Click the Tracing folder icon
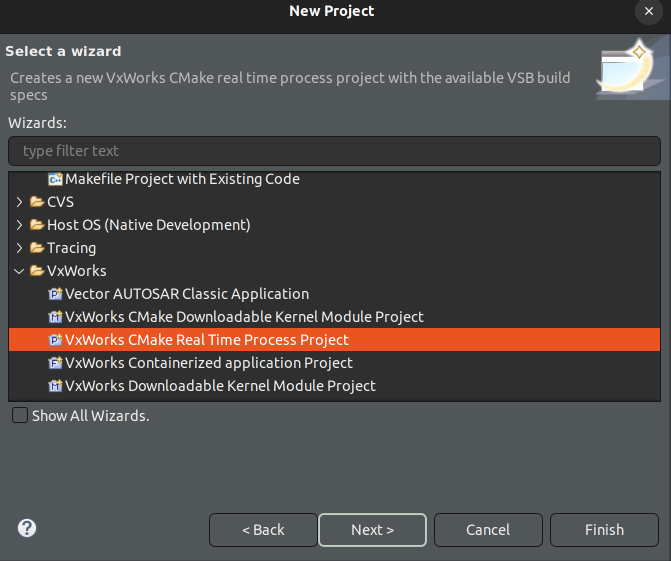This screenshot has width=671, height=561. coord(37,248)
